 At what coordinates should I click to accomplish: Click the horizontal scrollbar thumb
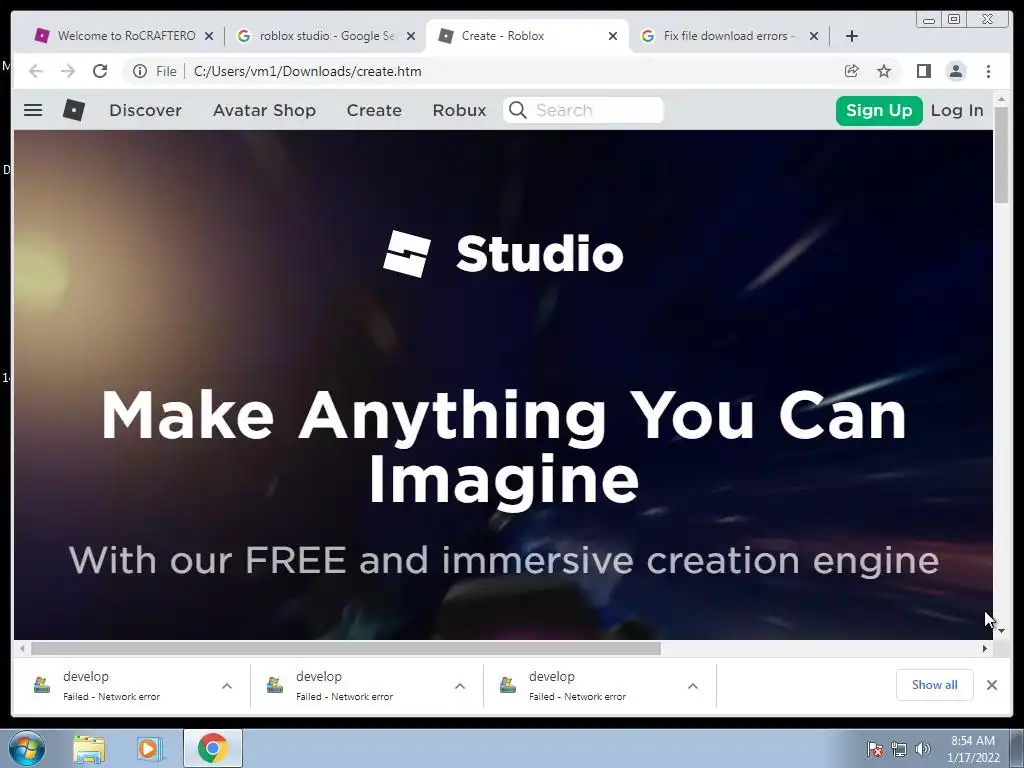(x=346, y=648)
